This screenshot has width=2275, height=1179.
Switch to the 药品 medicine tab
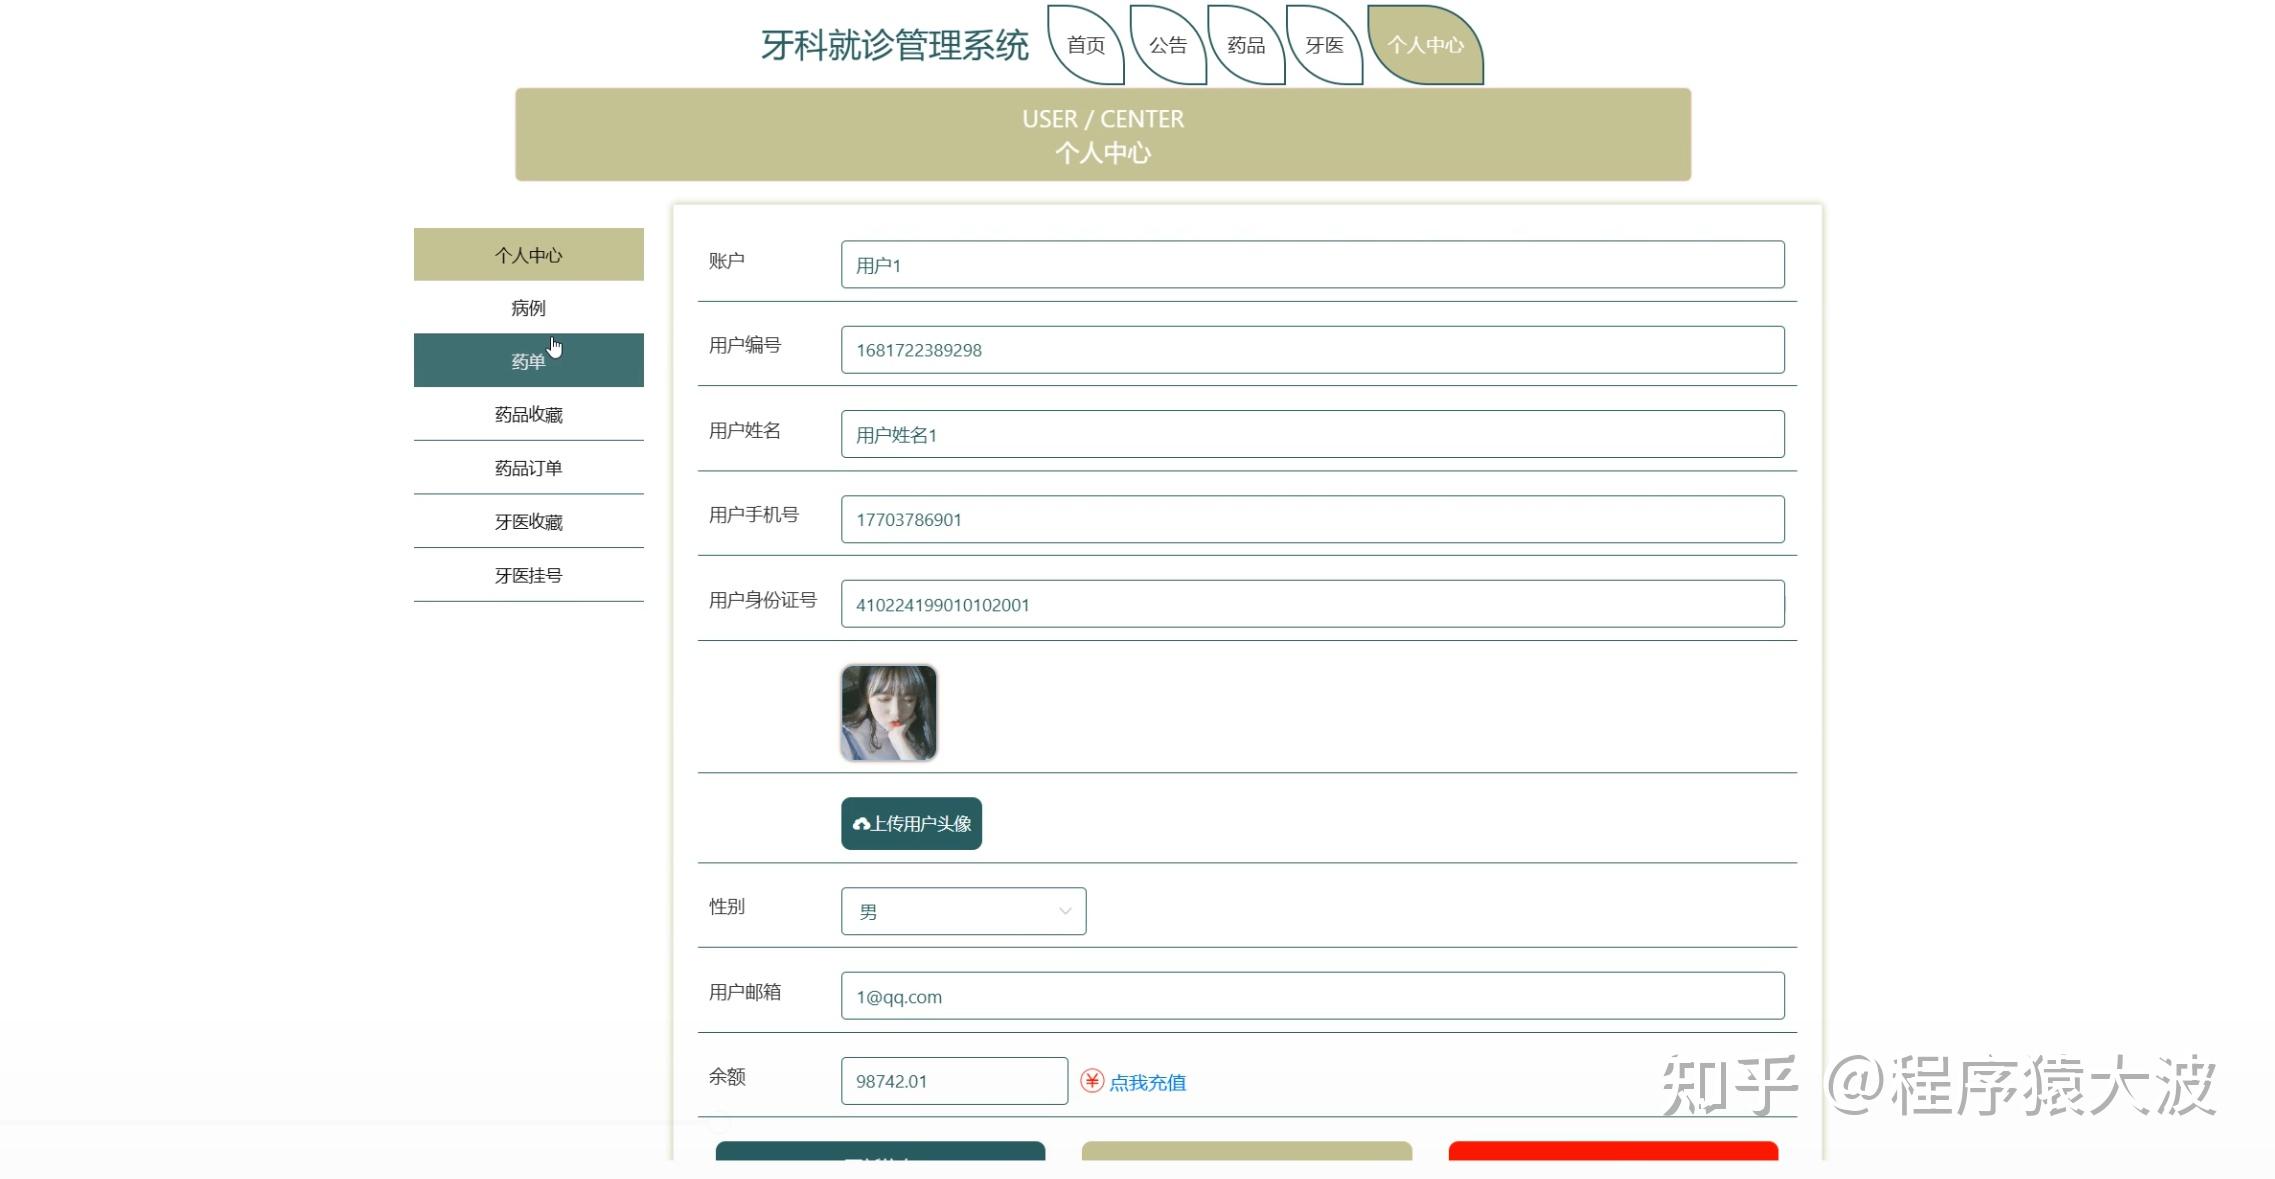(1246, 45)
